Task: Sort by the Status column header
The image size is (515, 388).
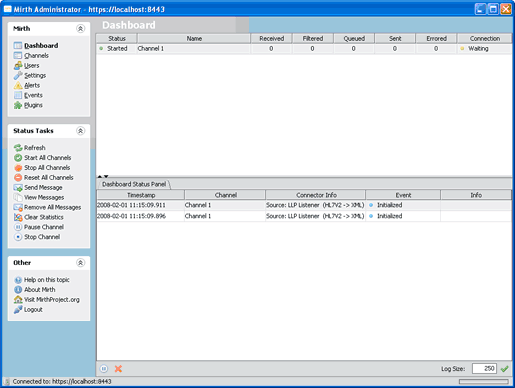Action: point(117,39)
